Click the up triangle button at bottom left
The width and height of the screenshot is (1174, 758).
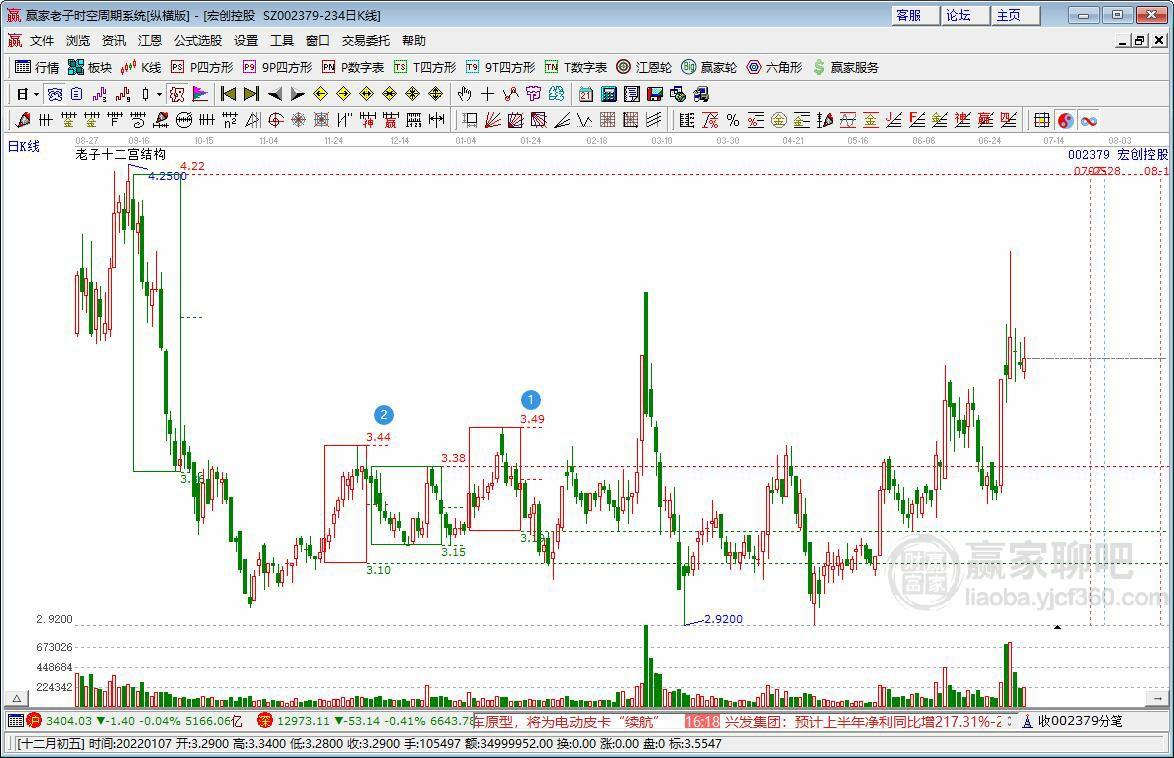pos(16,698)
